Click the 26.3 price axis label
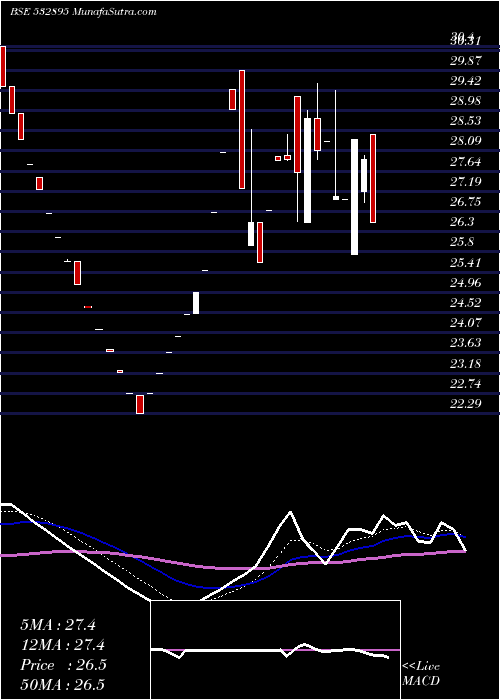Screen dimensions: 500x700 [x=462, y=222]
